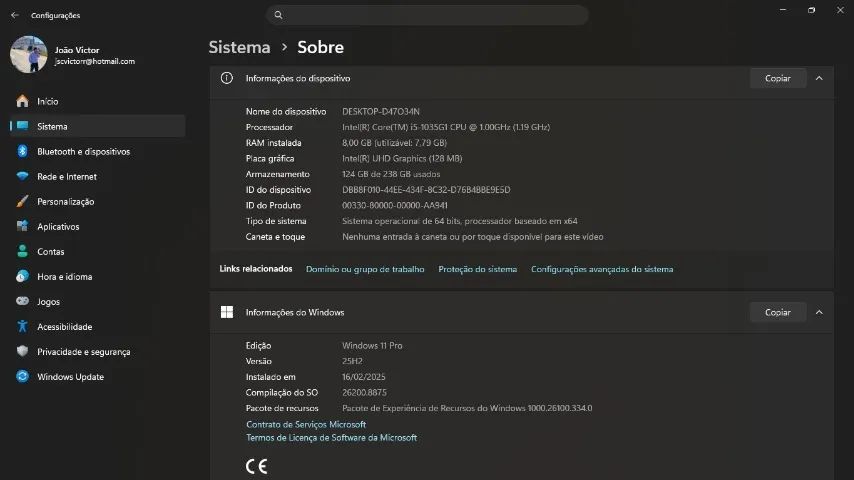This screenshot has width=854, height=480.
Task: Go to Início in the sidebar
Action: [97, 101]
